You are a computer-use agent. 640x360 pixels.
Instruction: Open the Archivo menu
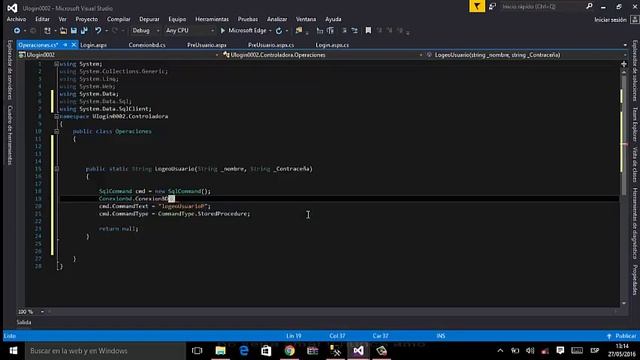(x=16, y=19)
